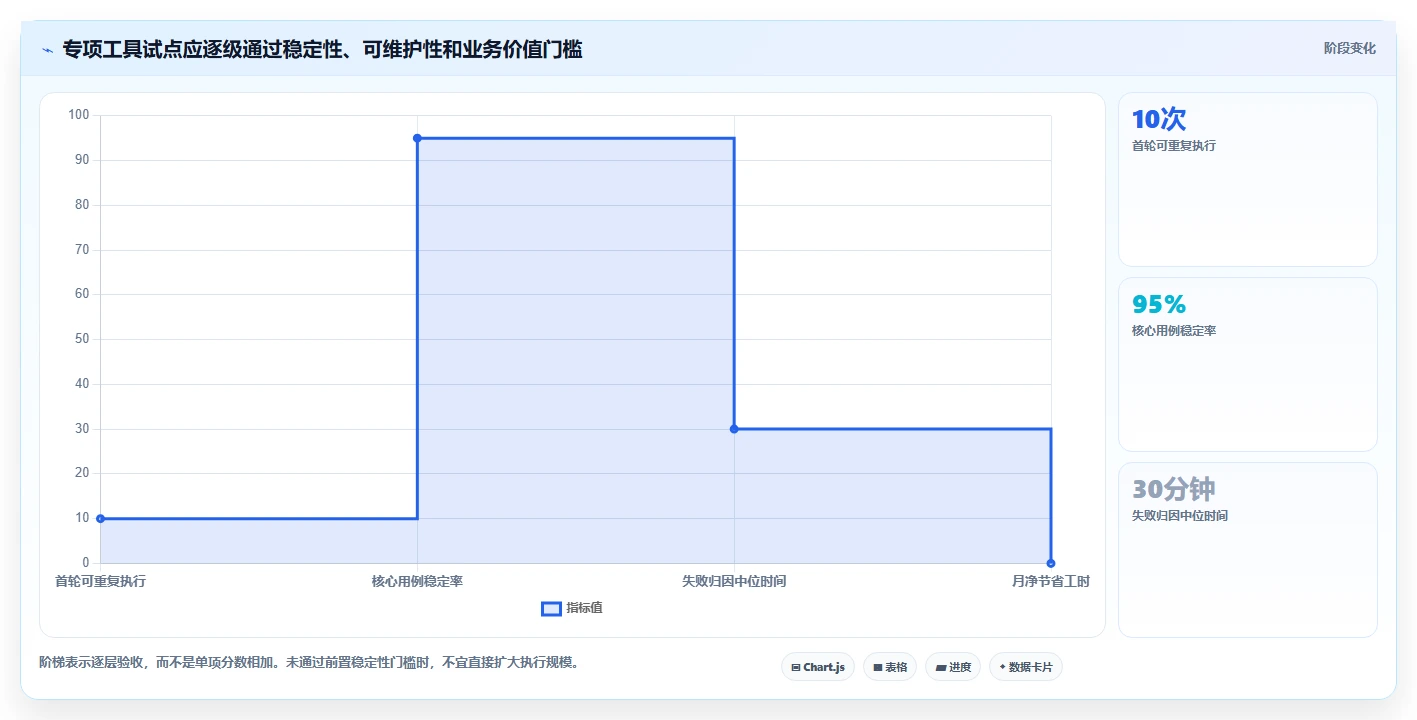This screenshot has height=720, width=1417.
Task: Click the blue 指标值 legend color box
Action: 551,608
